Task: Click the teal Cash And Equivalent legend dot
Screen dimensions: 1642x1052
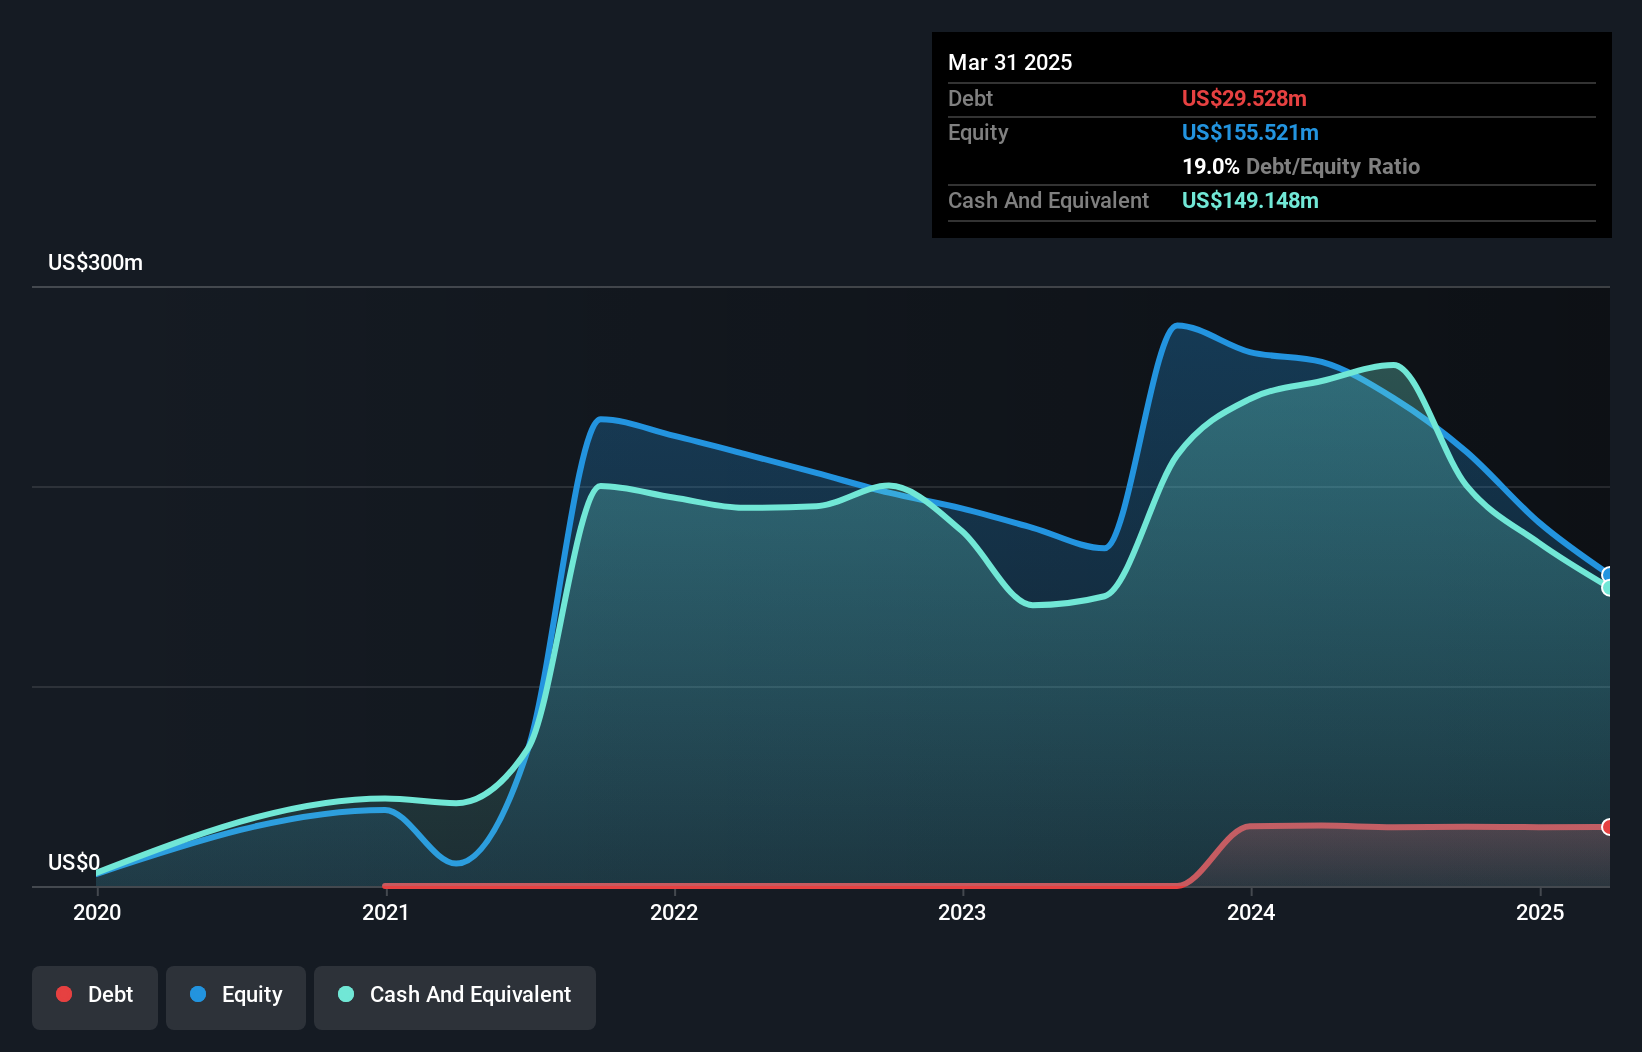Action: pos(346,994)
